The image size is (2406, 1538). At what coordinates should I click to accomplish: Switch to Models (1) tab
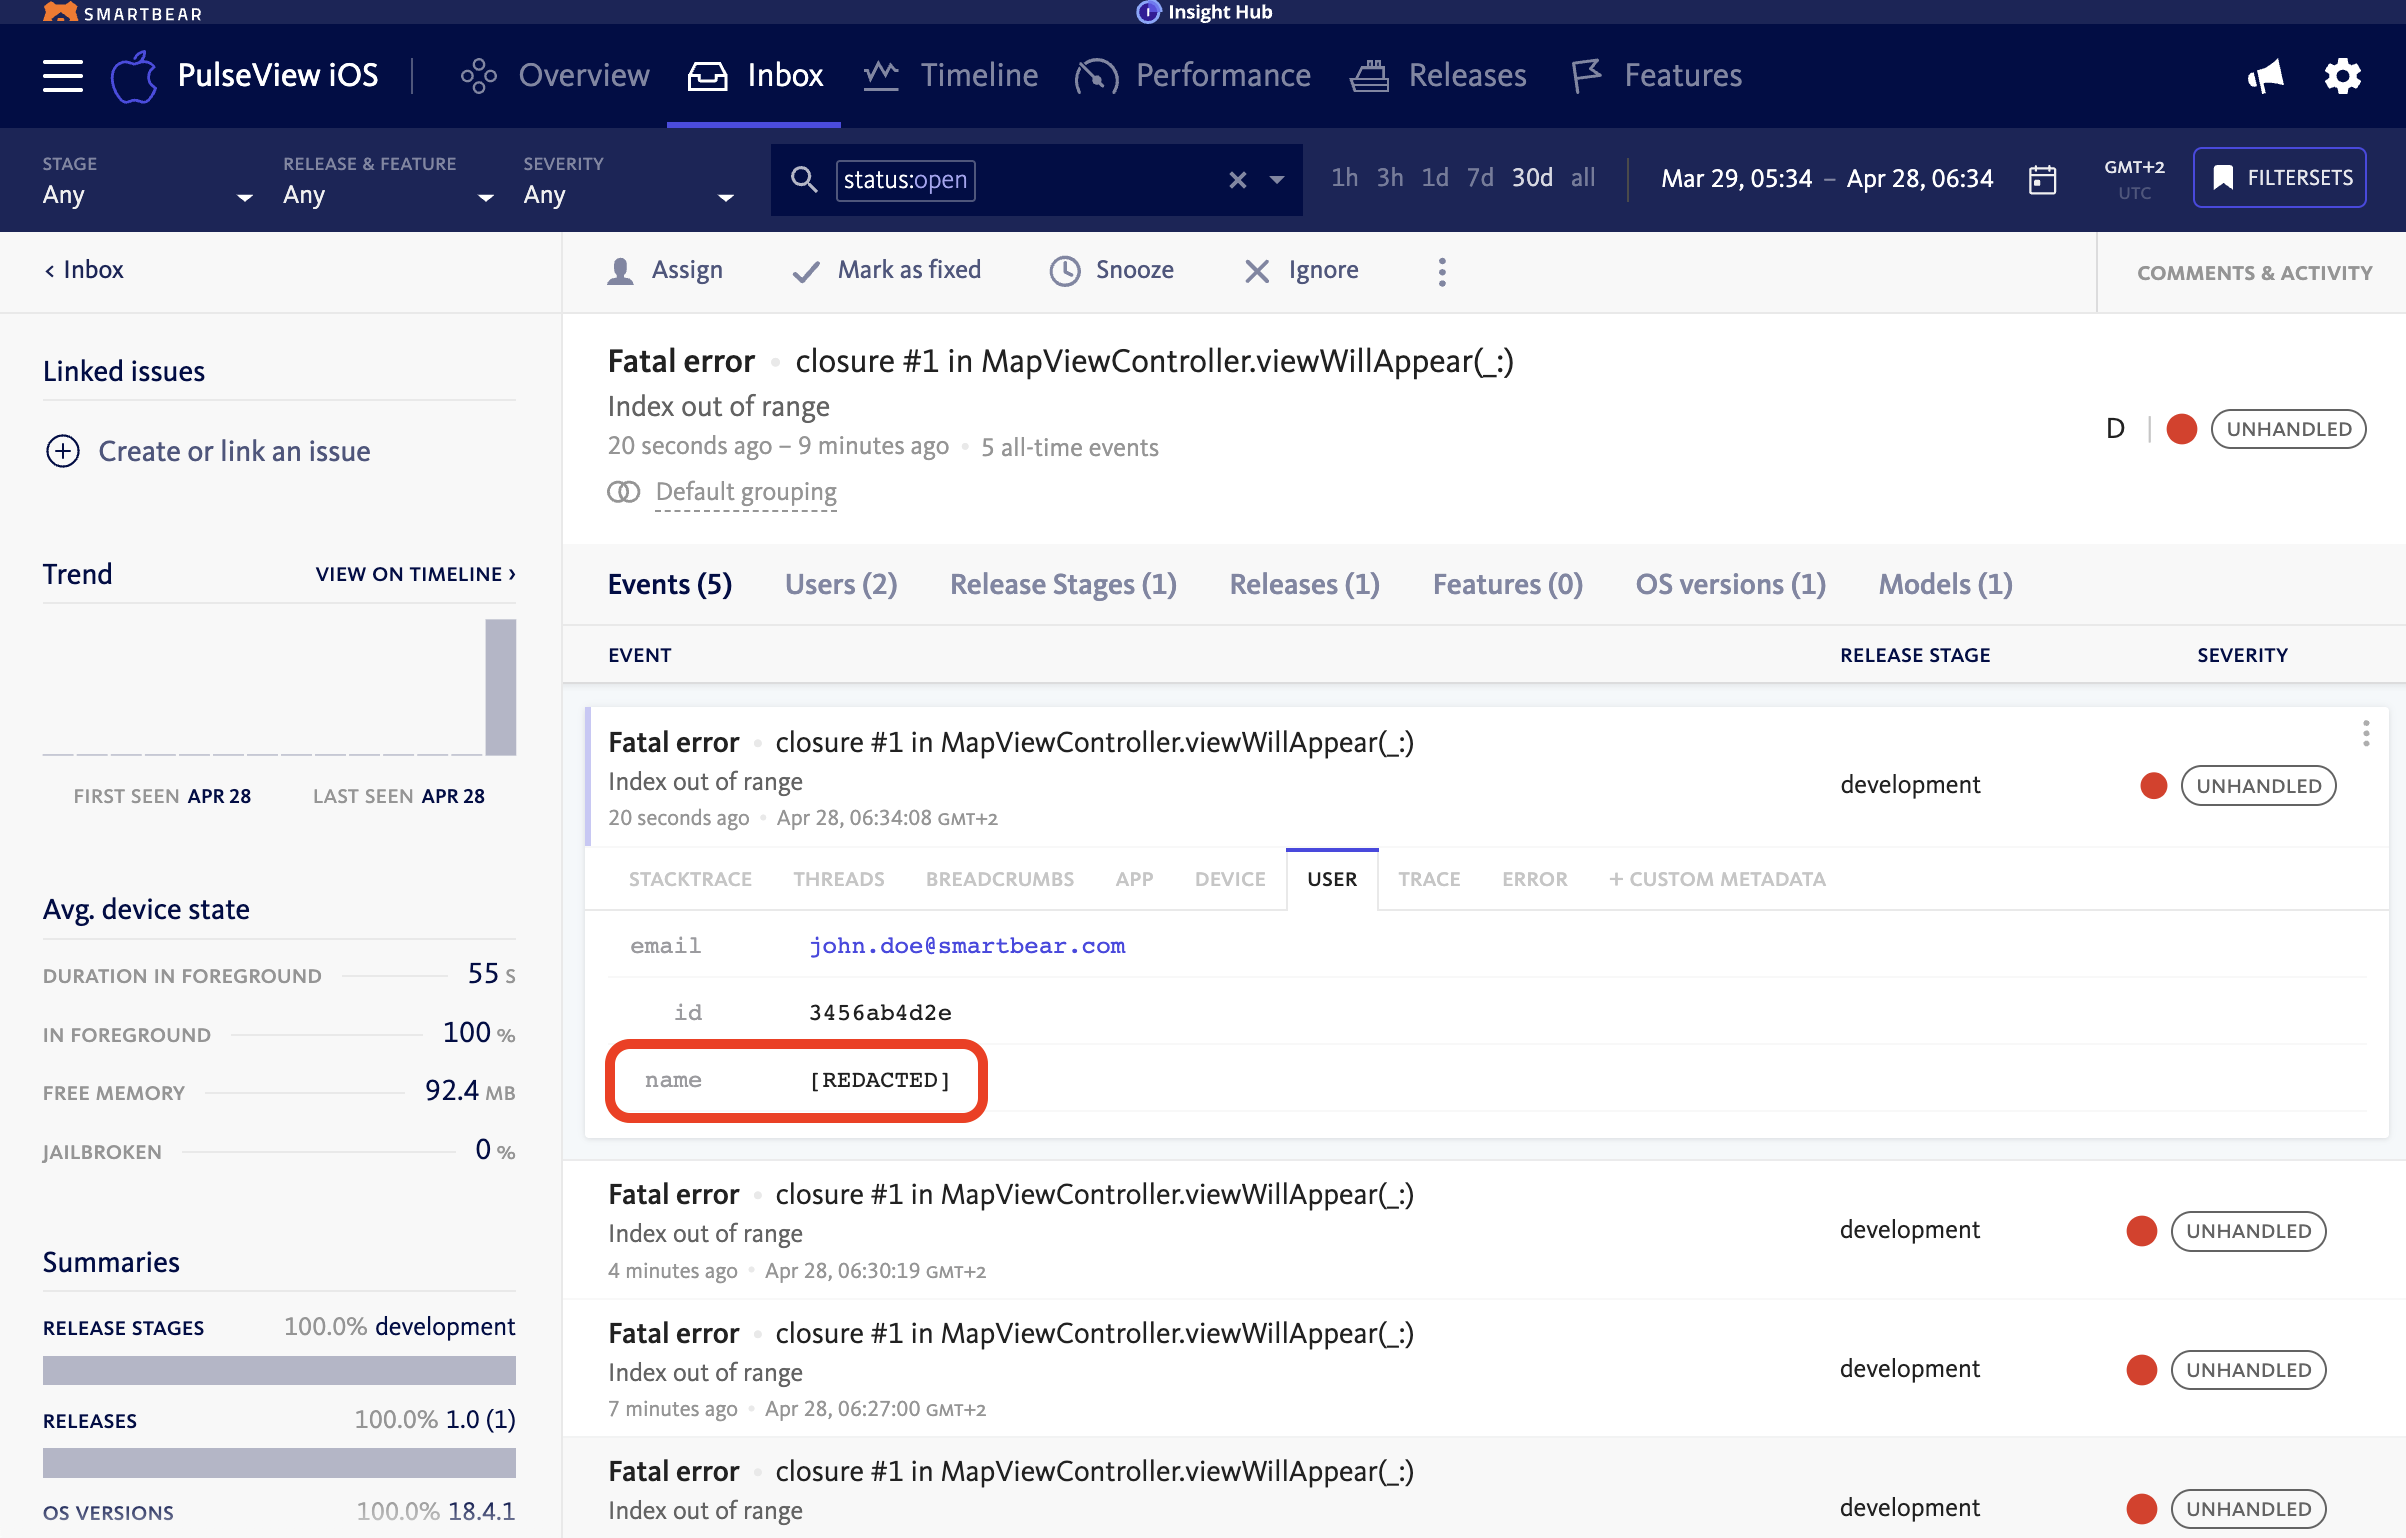point(1946,584)
